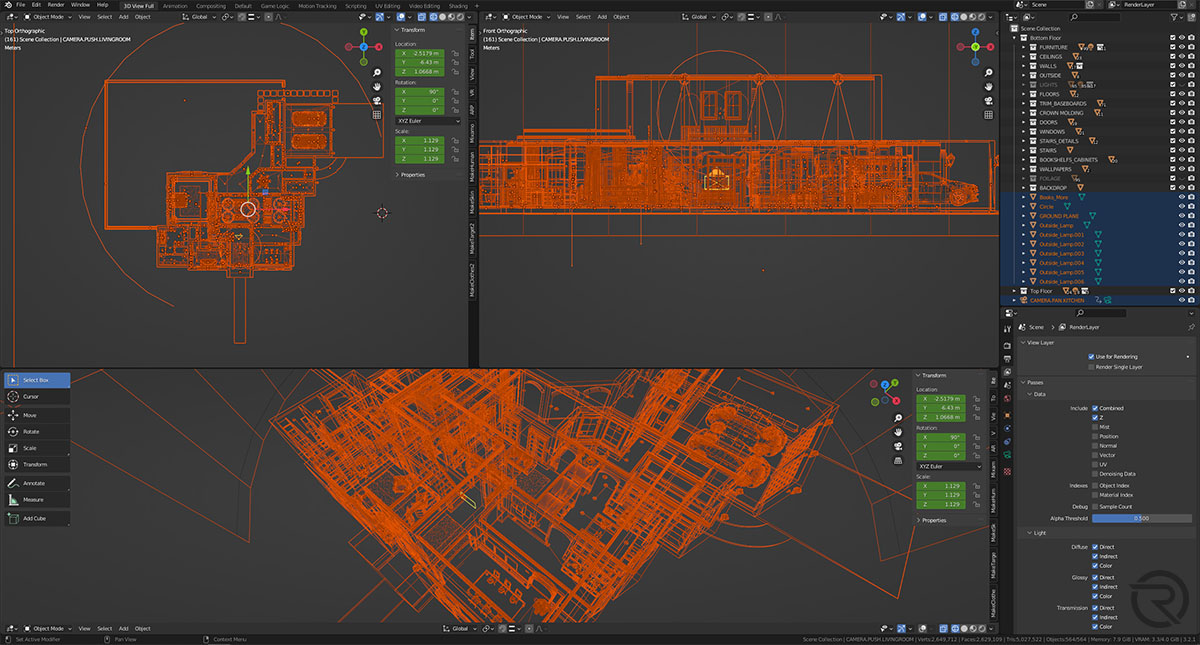Switch to the Animation workspace tab

click(175, 5)
